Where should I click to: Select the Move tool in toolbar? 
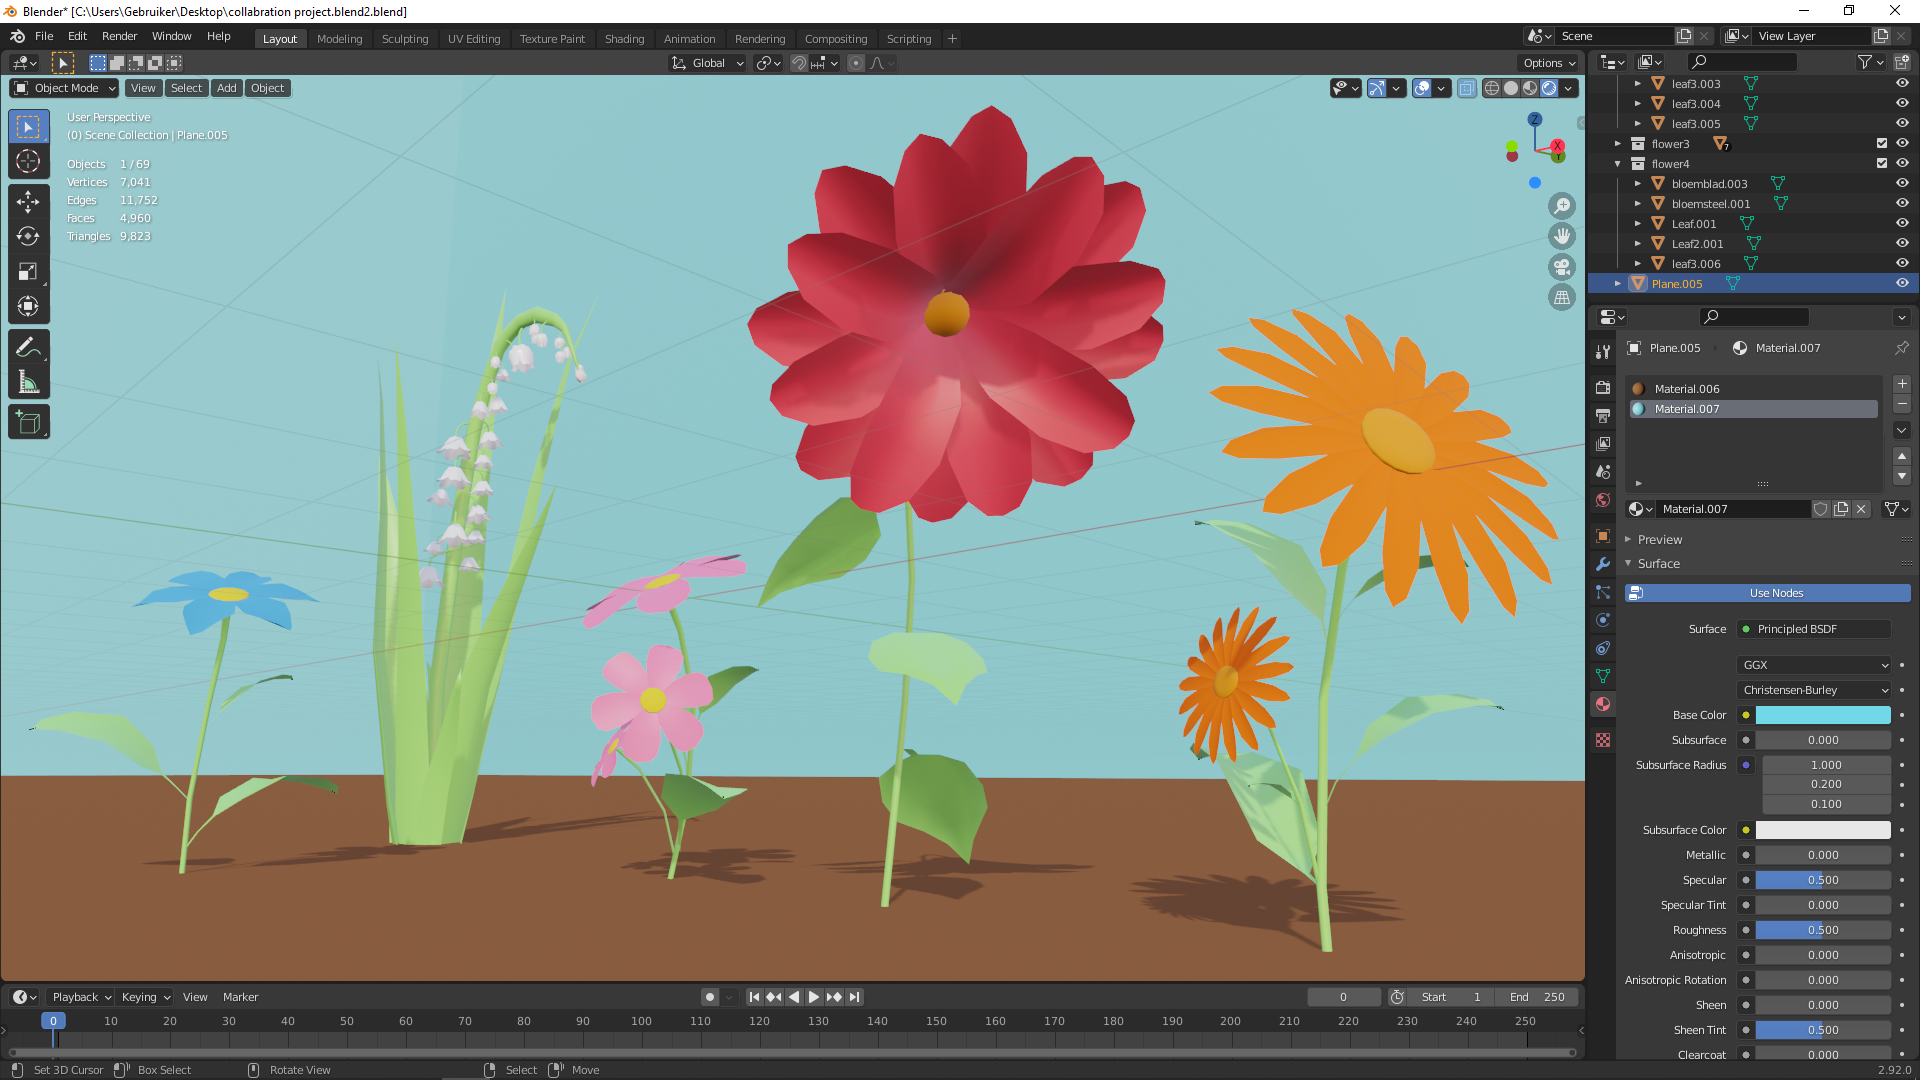(x=28, y=202)
